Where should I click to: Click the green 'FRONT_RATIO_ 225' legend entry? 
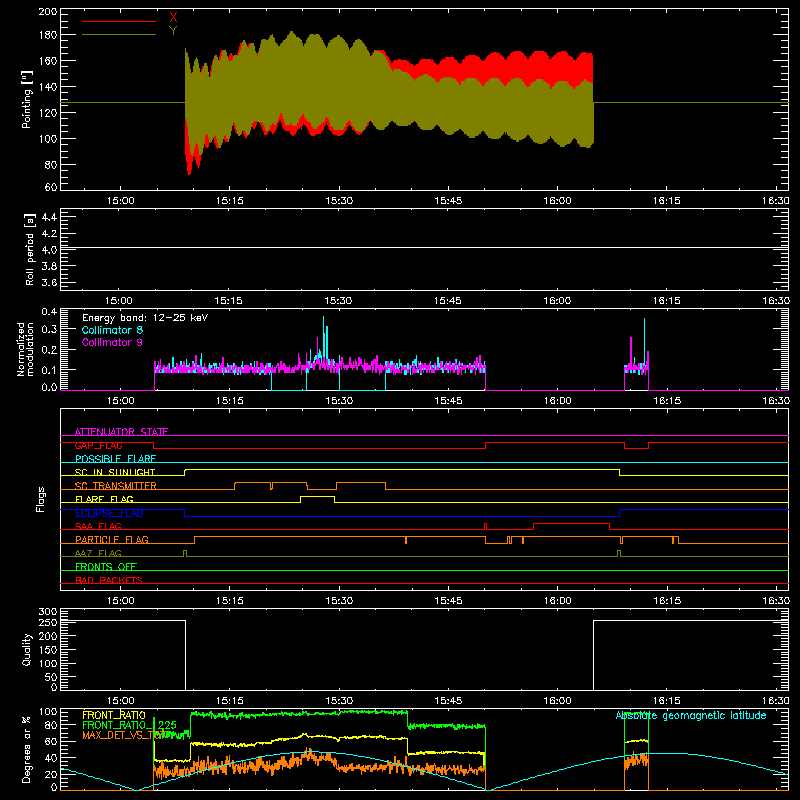click(129, 725)
